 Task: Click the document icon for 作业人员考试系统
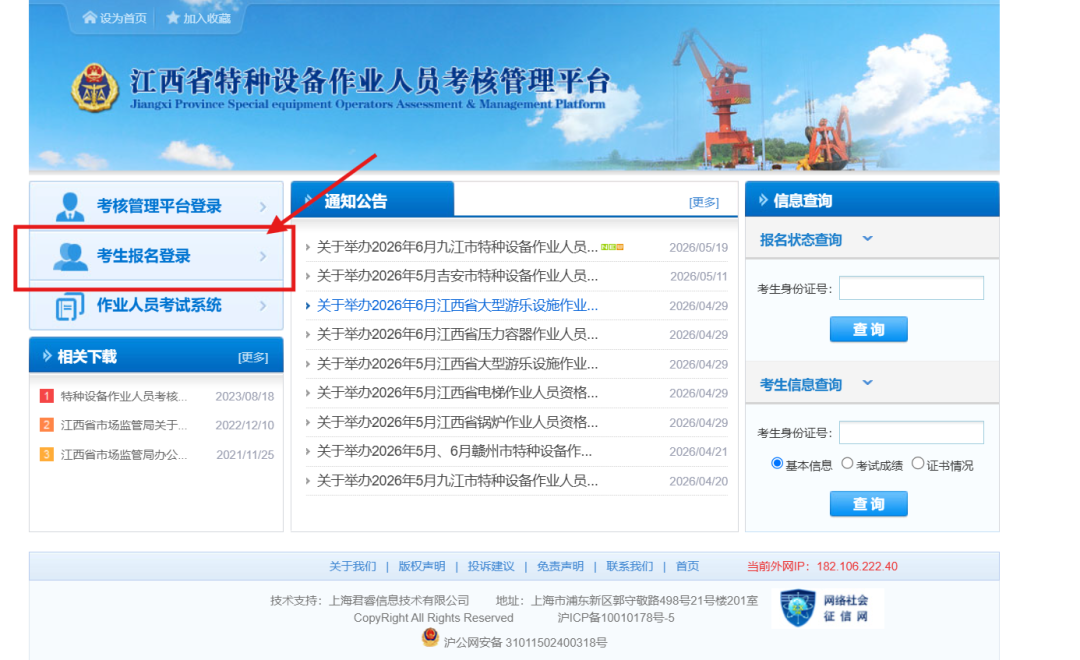coord(70,307)
